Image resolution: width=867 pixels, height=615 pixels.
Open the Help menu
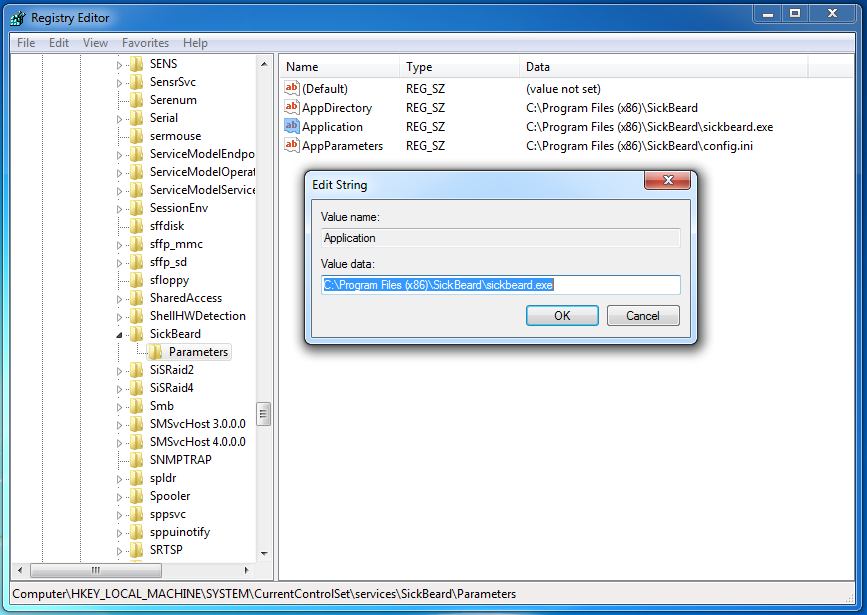(195, 43)
